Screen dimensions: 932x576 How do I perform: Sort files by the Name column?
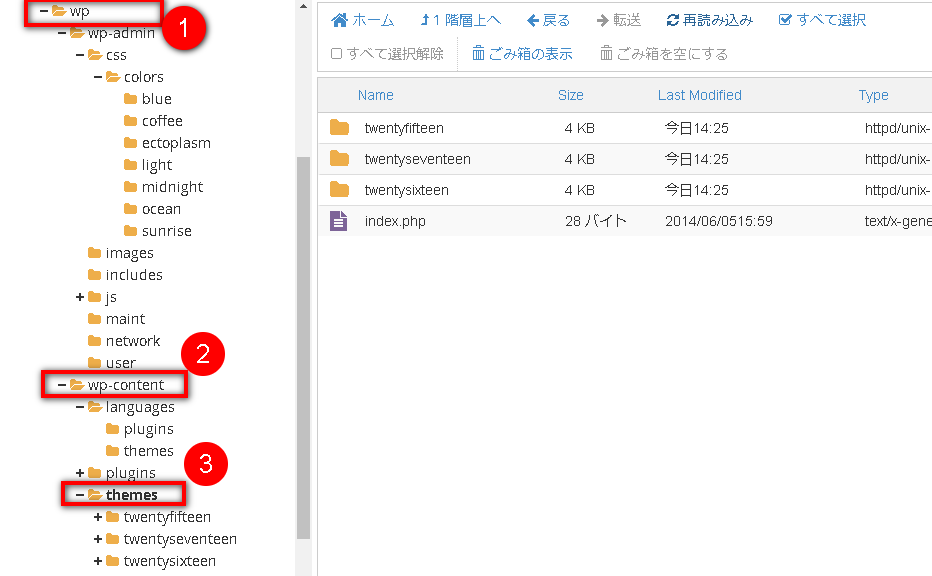[376, 95]
